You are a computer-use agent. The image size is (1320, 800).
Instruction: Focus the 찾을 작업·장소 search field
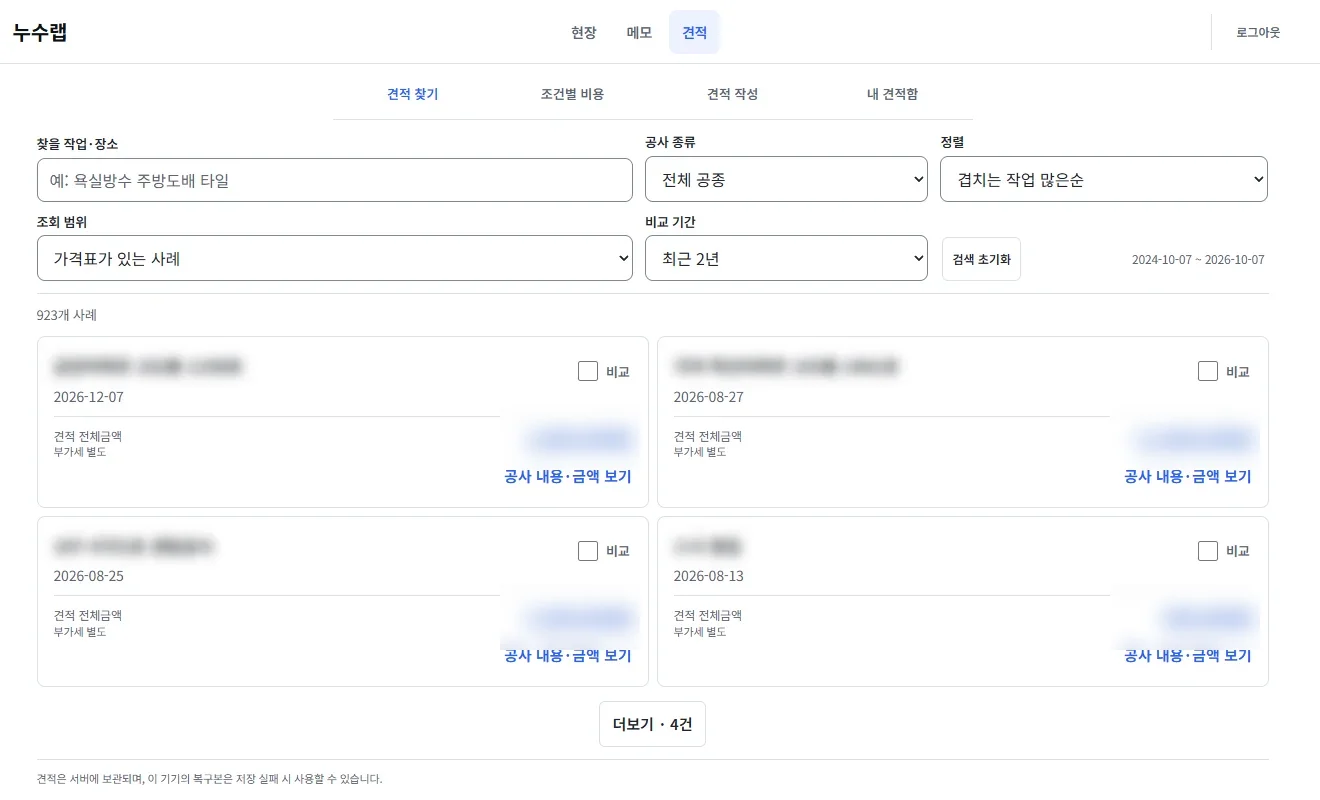[335, 180]
